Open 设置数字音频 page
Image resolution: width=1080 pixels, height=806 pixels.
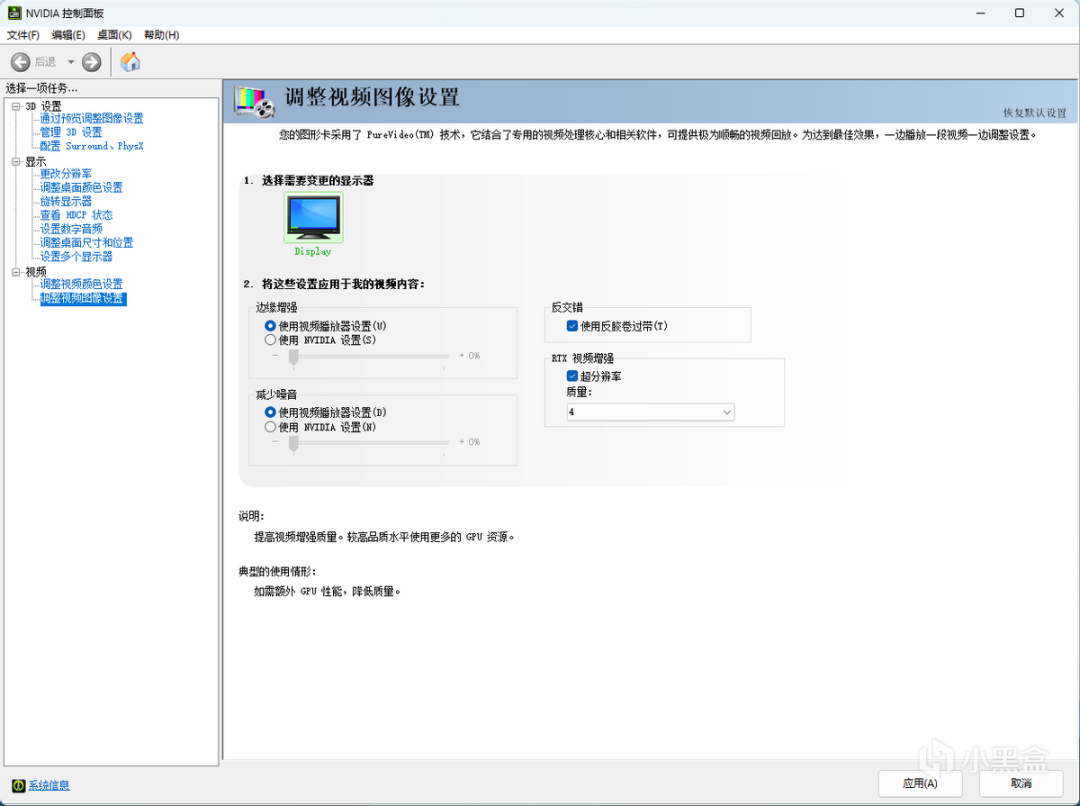point(71,229)
